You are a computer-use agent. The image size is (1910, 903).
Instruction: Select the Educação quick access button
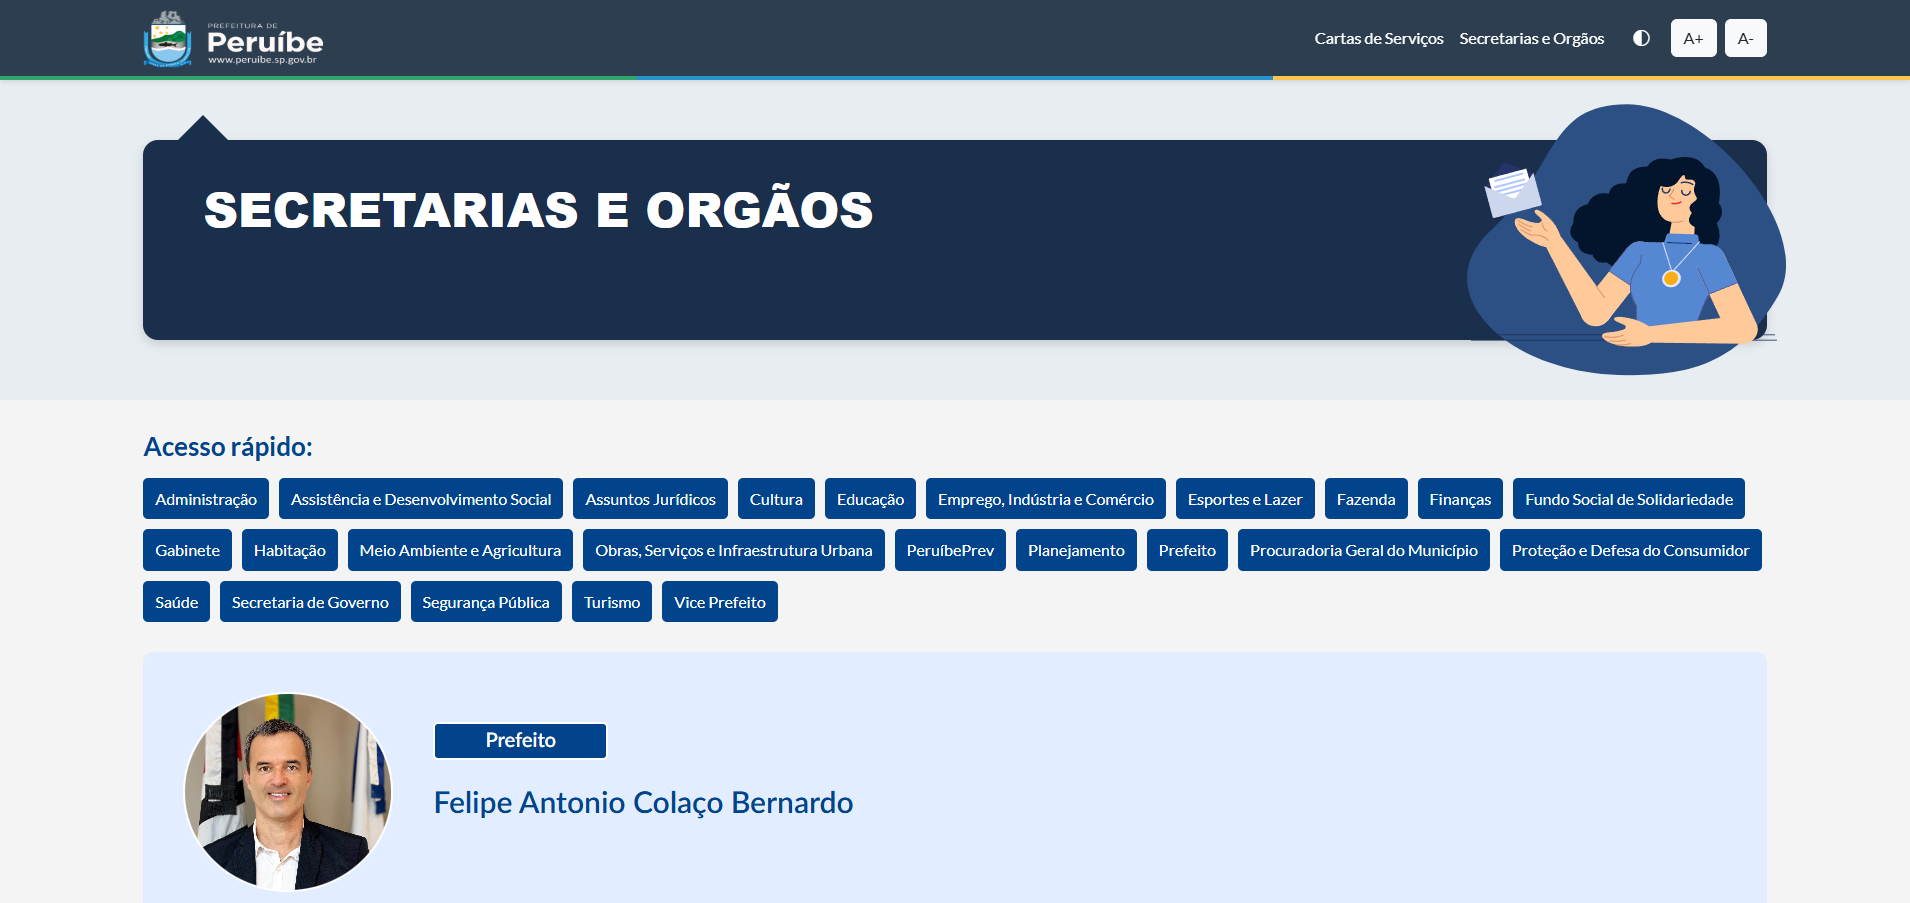coord(870,499)
